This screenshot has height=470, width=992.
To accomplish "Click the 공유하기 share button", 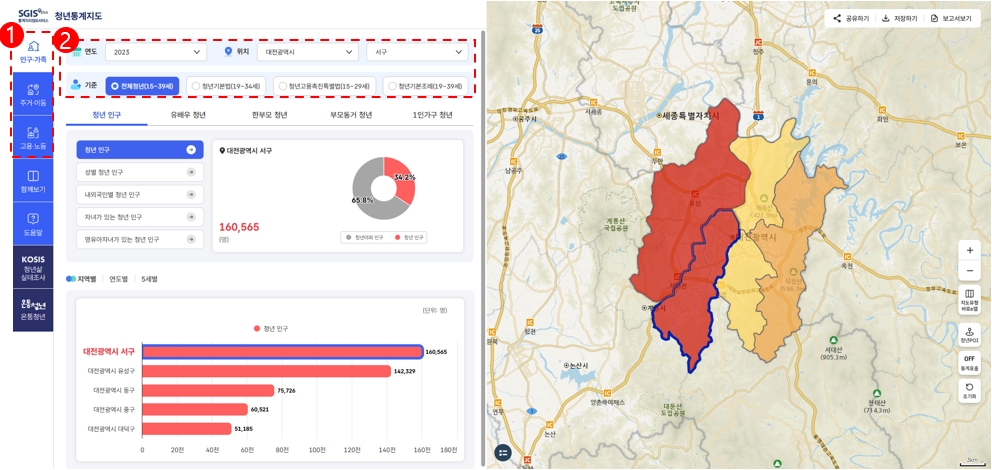I will coord(851,18).
